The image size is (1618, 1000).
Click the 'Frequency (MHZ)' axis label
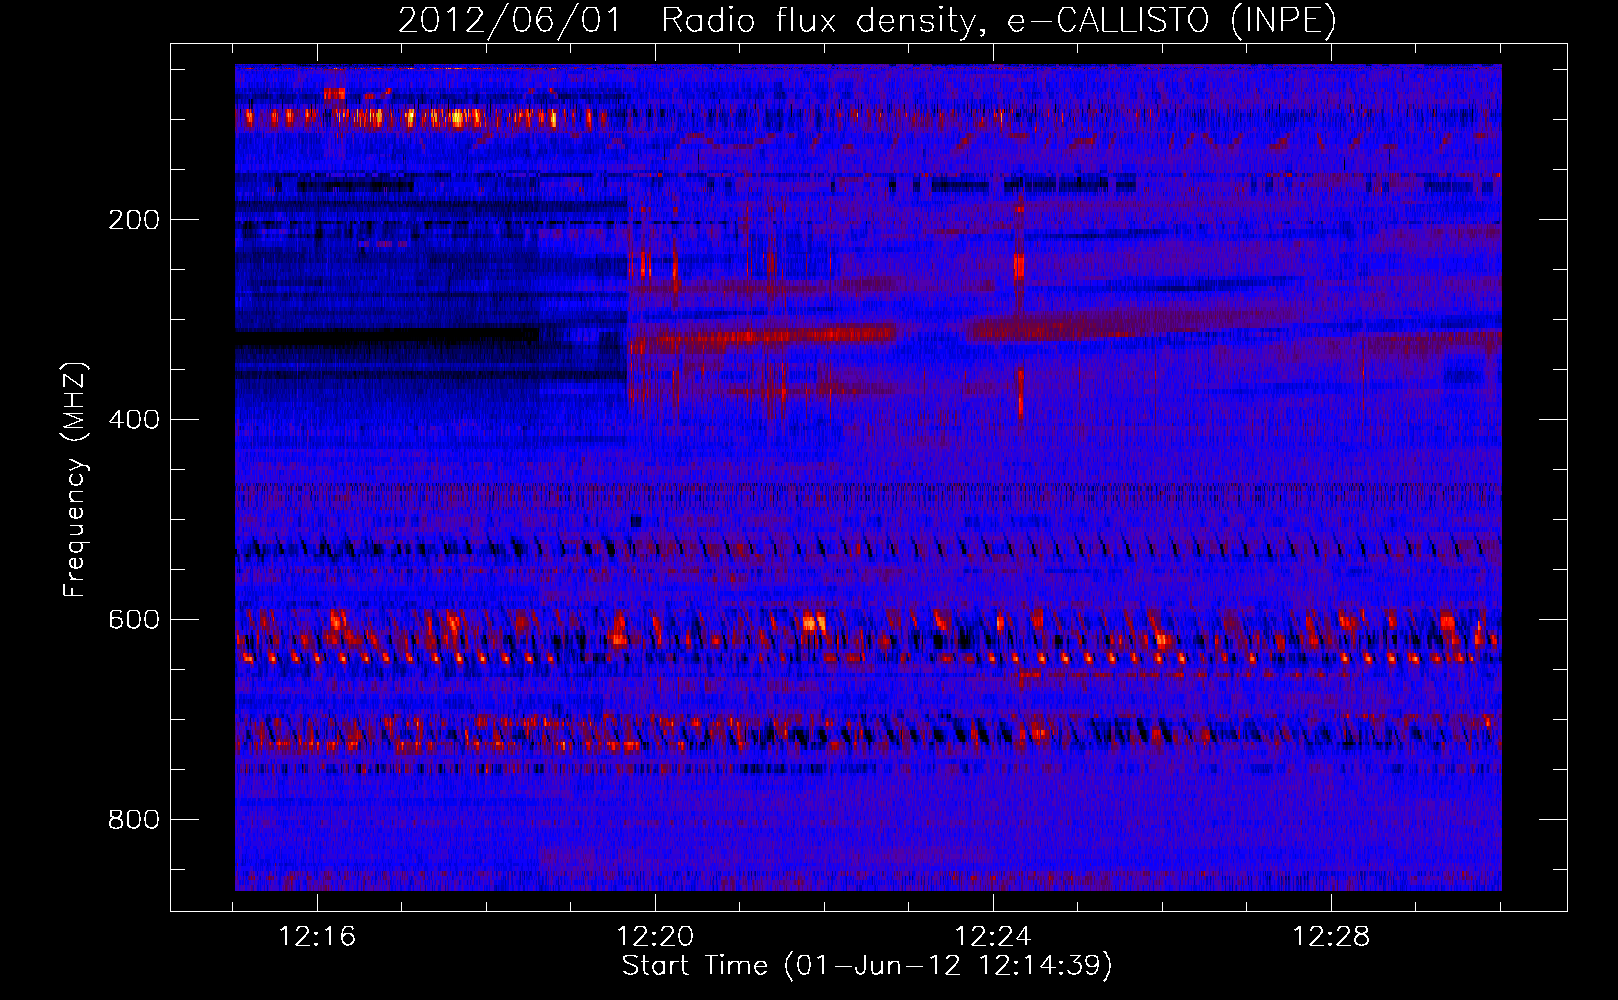click(x=75, y=480)
